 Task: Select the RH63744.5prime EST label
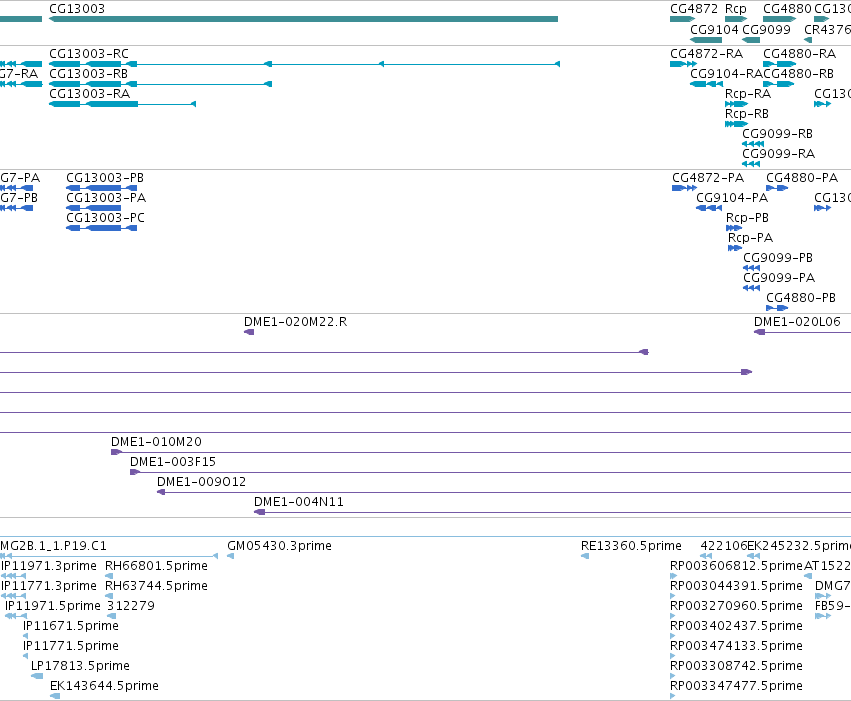pos(156,586)
